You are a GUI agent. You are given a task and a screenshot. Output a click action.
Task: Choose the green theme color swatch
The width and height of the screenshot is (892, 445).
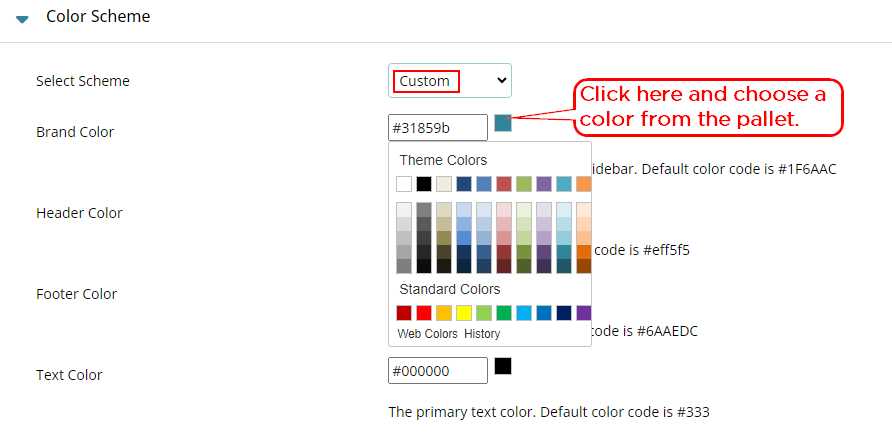coord(524,184)
